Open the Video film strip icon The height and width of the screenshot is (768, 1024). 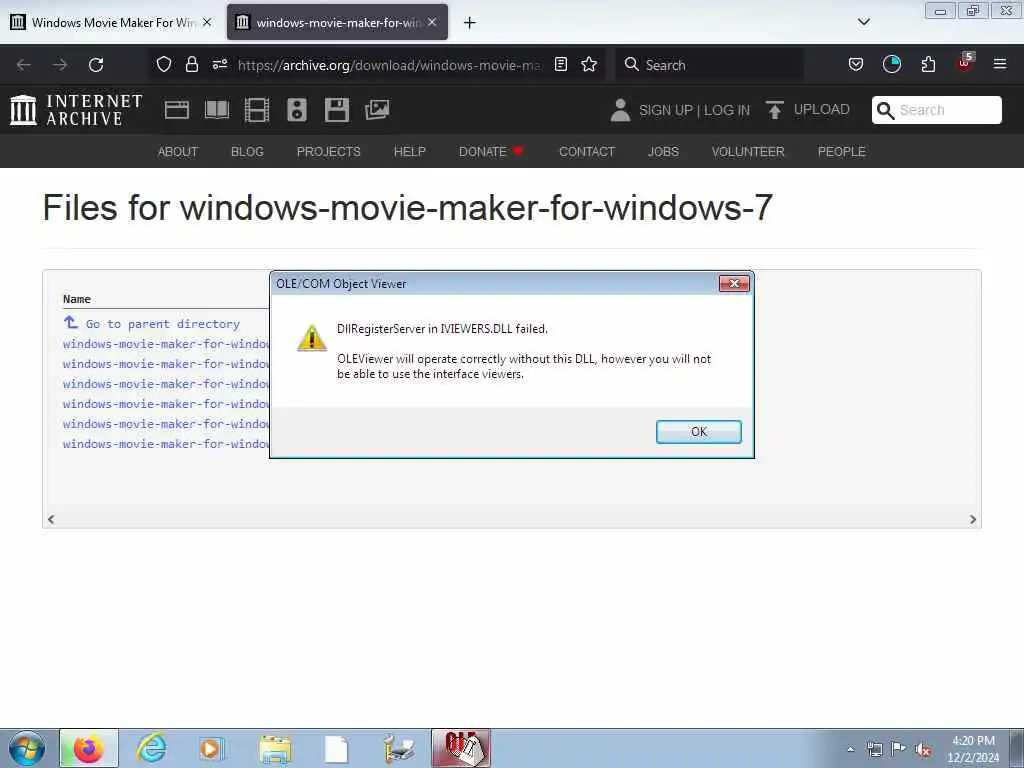tap(257, 110)
